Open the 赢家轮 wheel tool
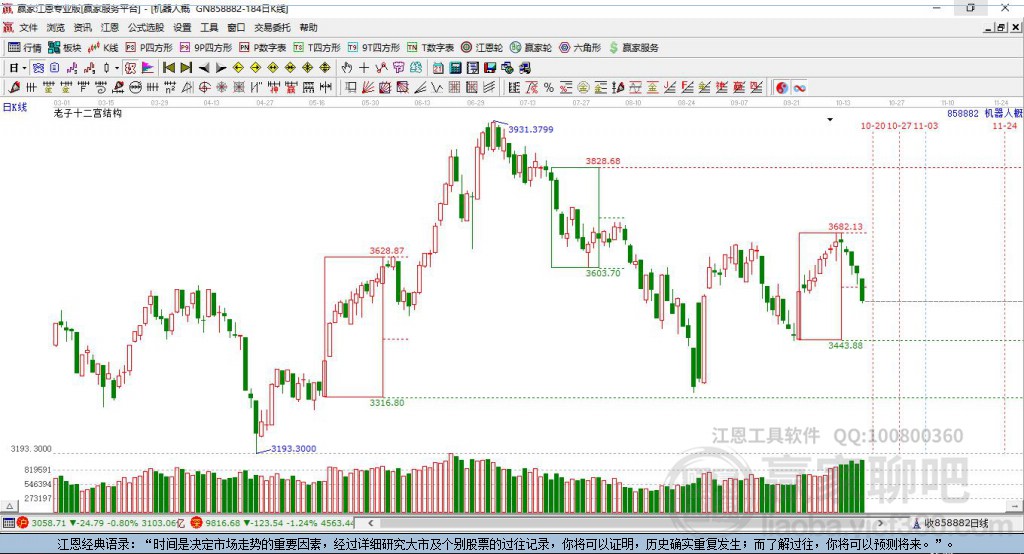Screen dimensions: 1024x554 point(531,48)
